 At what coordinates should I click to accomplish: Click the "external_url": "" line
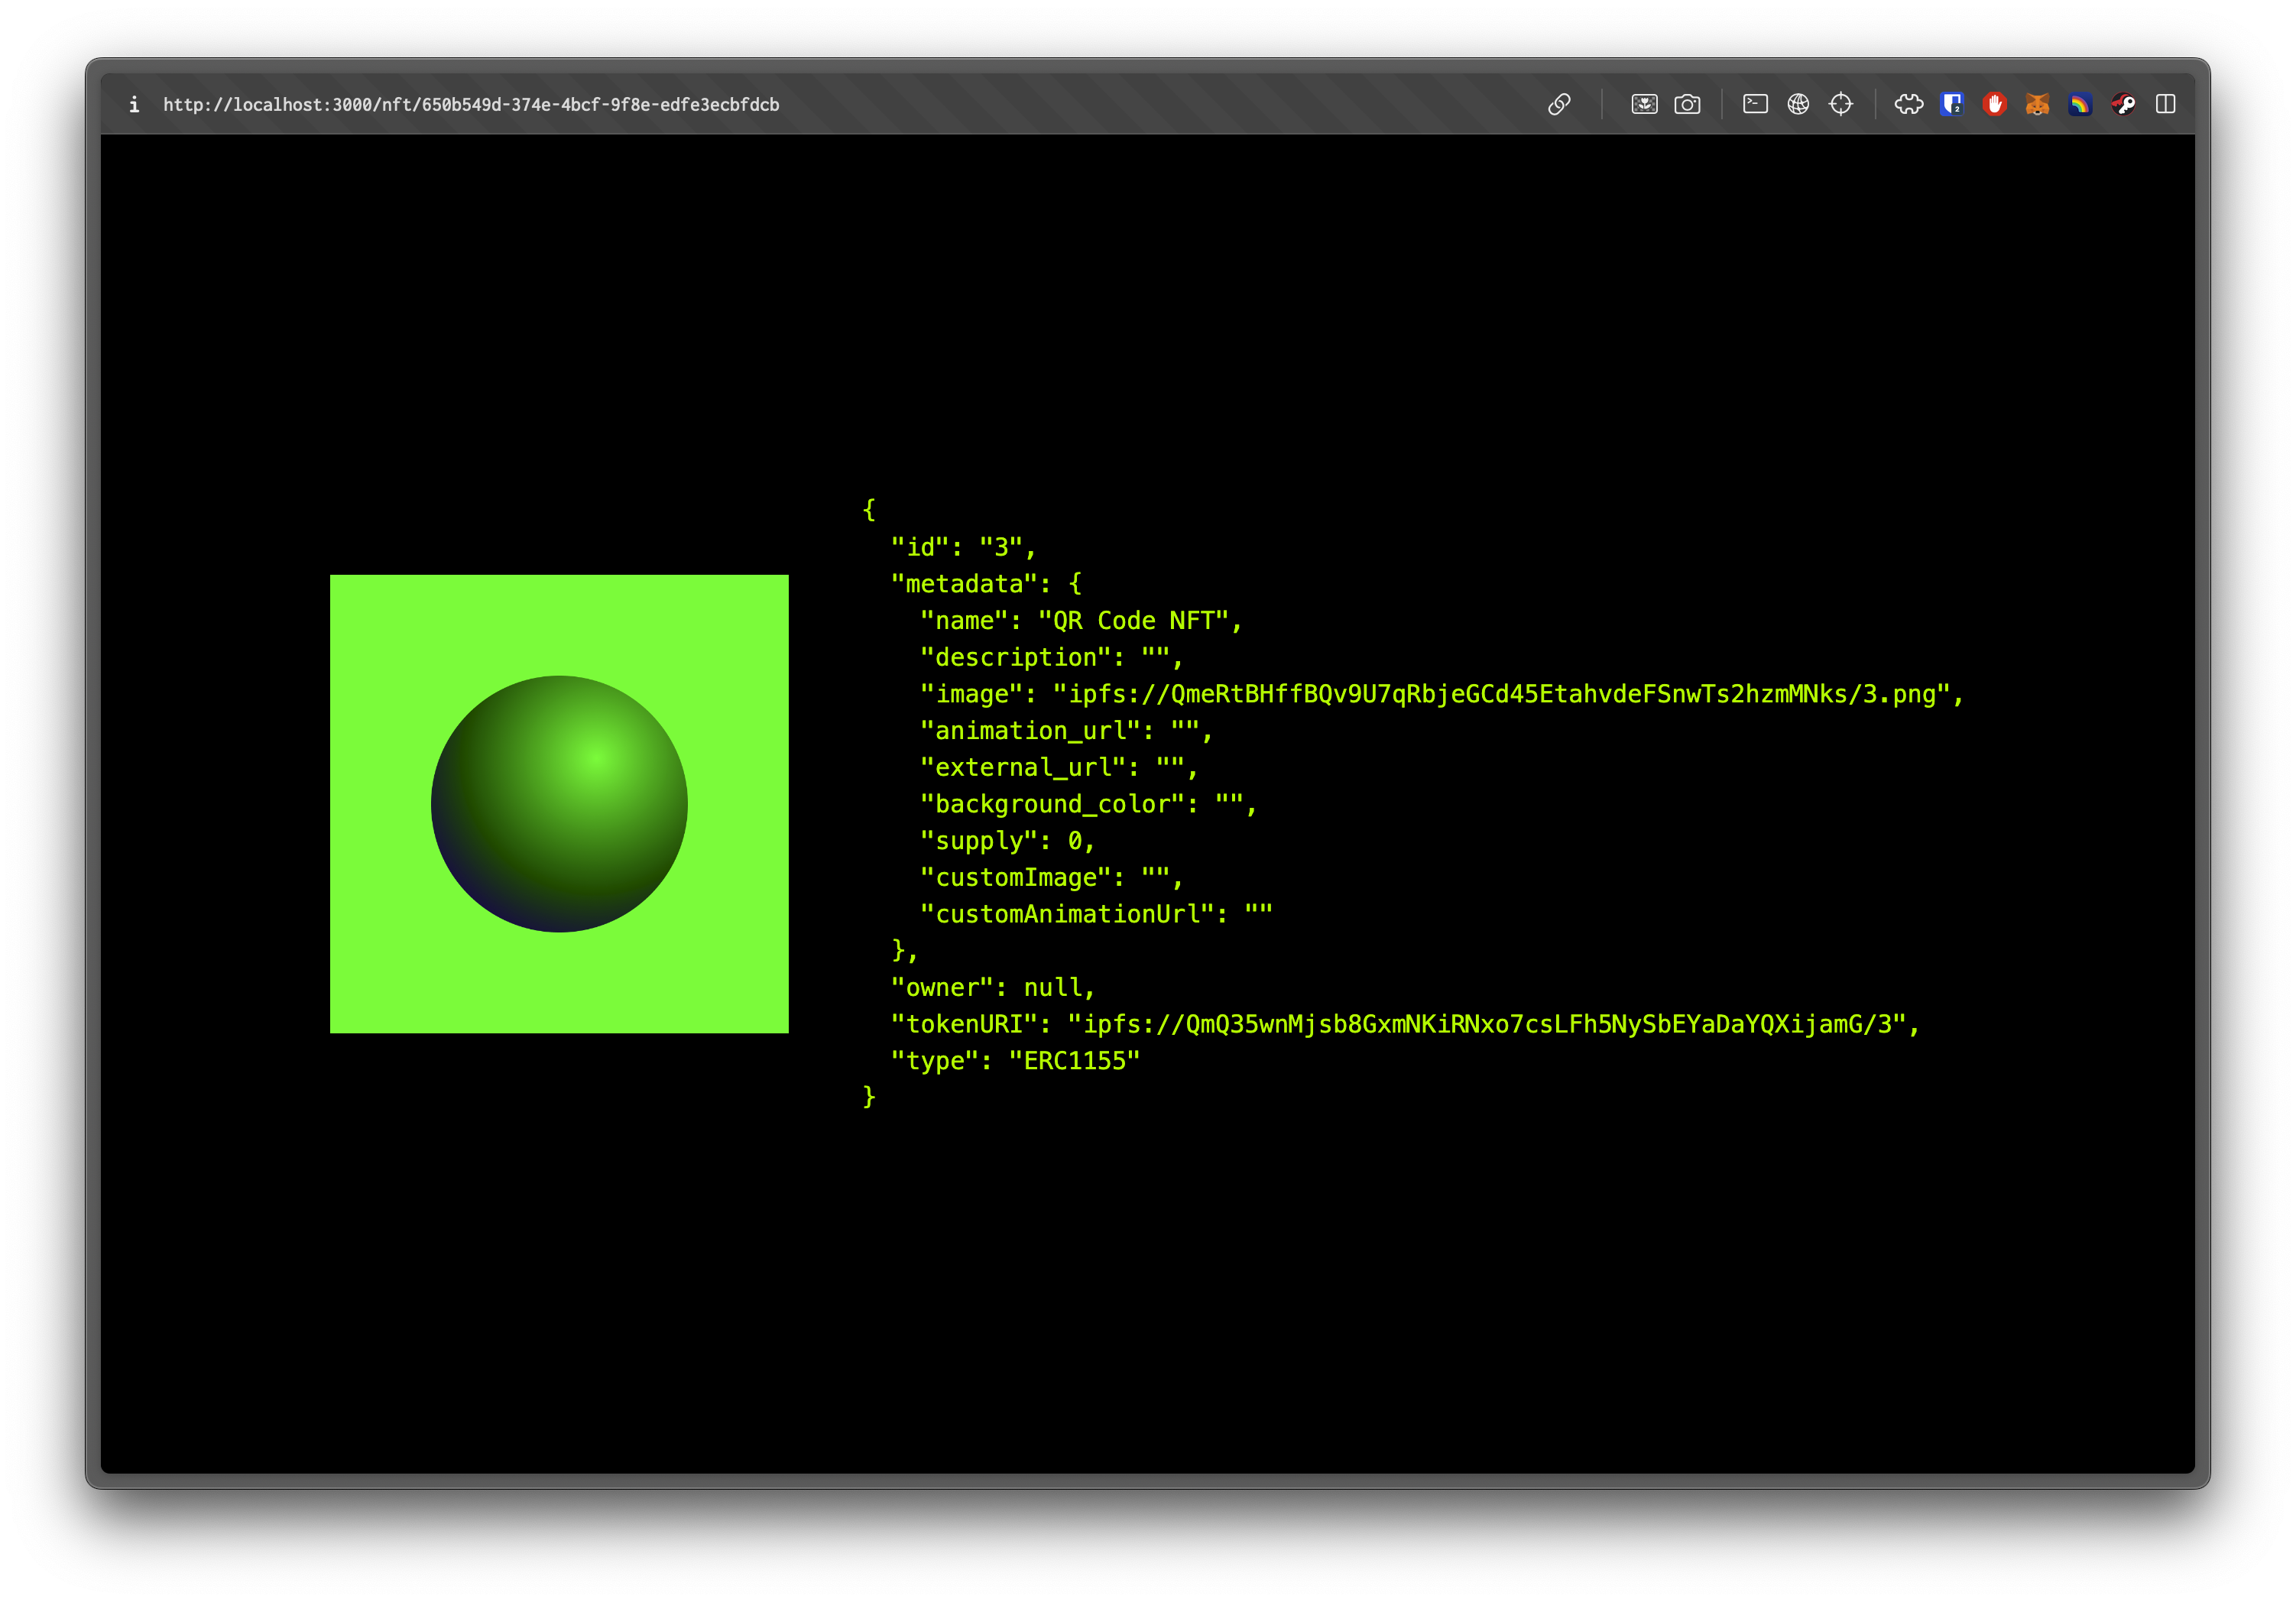pos(1059,767)
